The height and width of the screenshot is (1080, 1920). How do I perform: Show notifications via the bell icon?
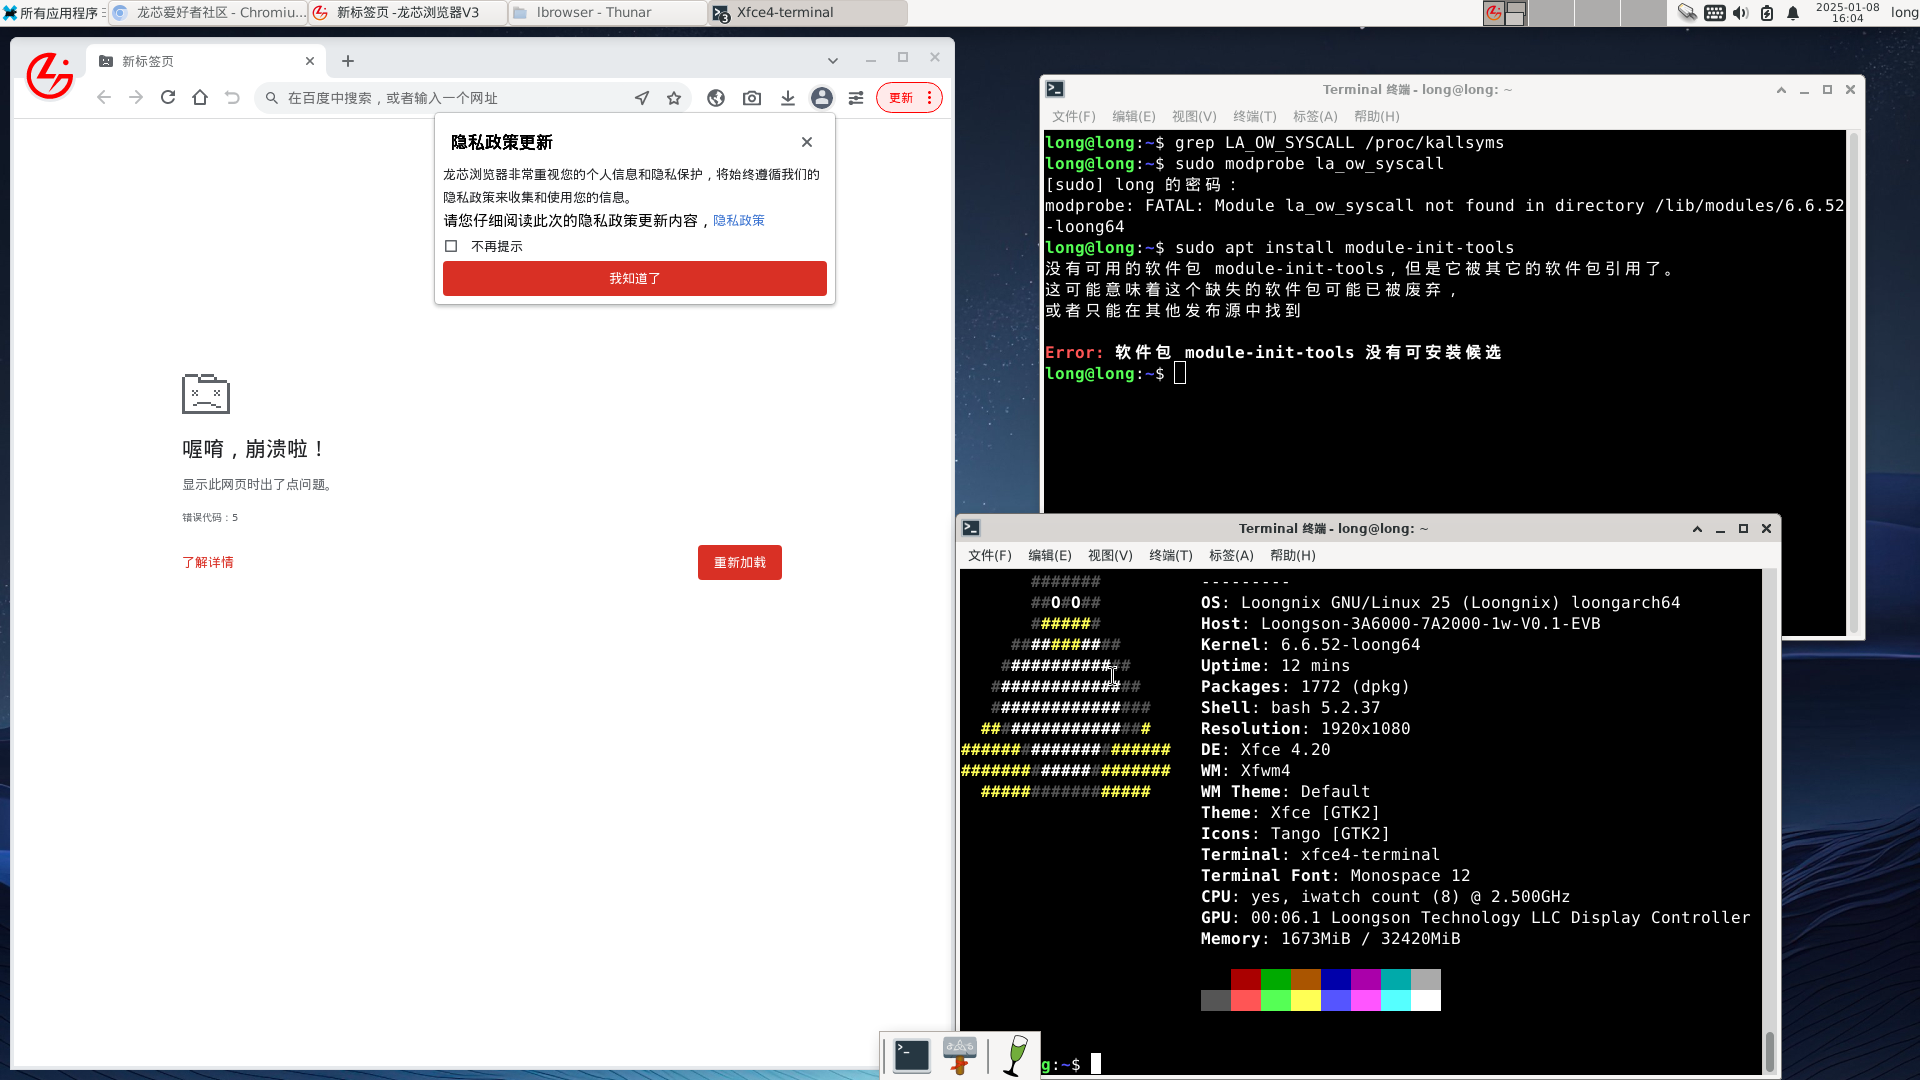pyautogui.click(x=1793, y=13)
